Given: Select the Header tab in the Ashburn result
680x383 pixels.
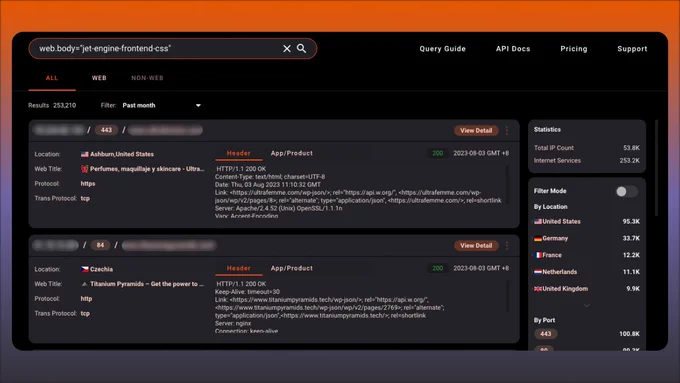Looking at the screenshot, I should [239, 153].
